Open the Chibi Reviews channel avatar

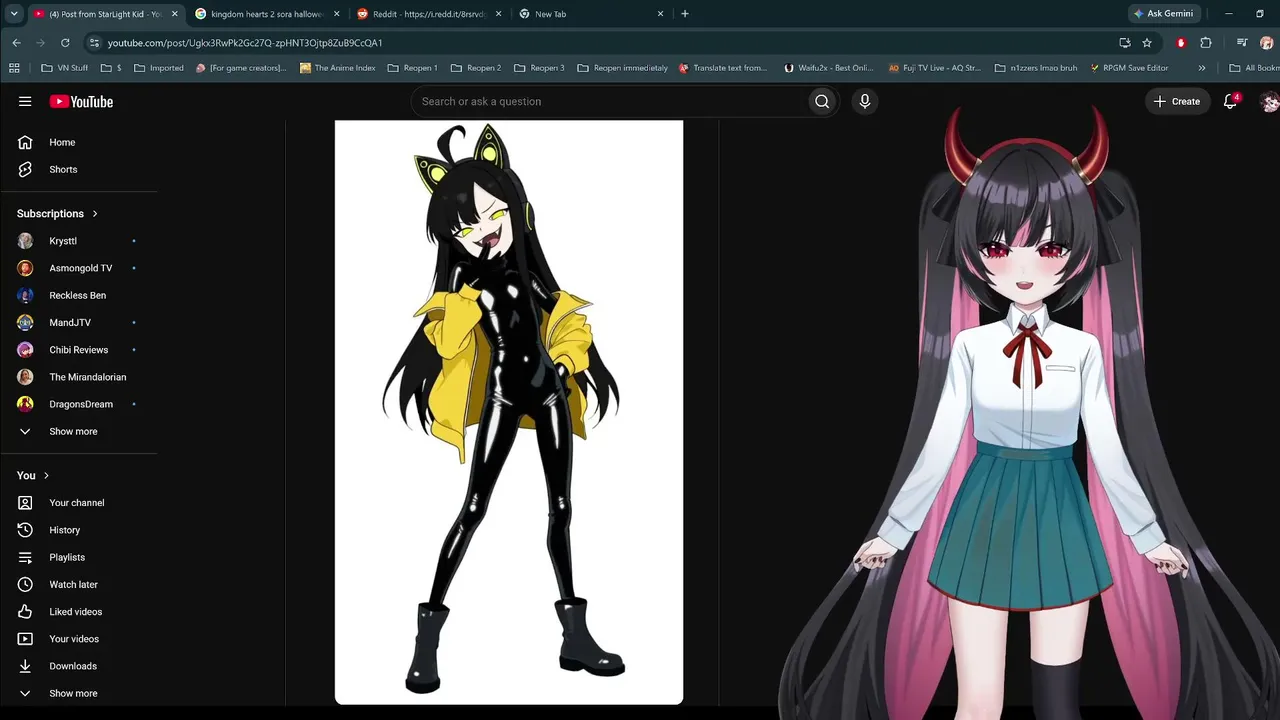(26, 350)
